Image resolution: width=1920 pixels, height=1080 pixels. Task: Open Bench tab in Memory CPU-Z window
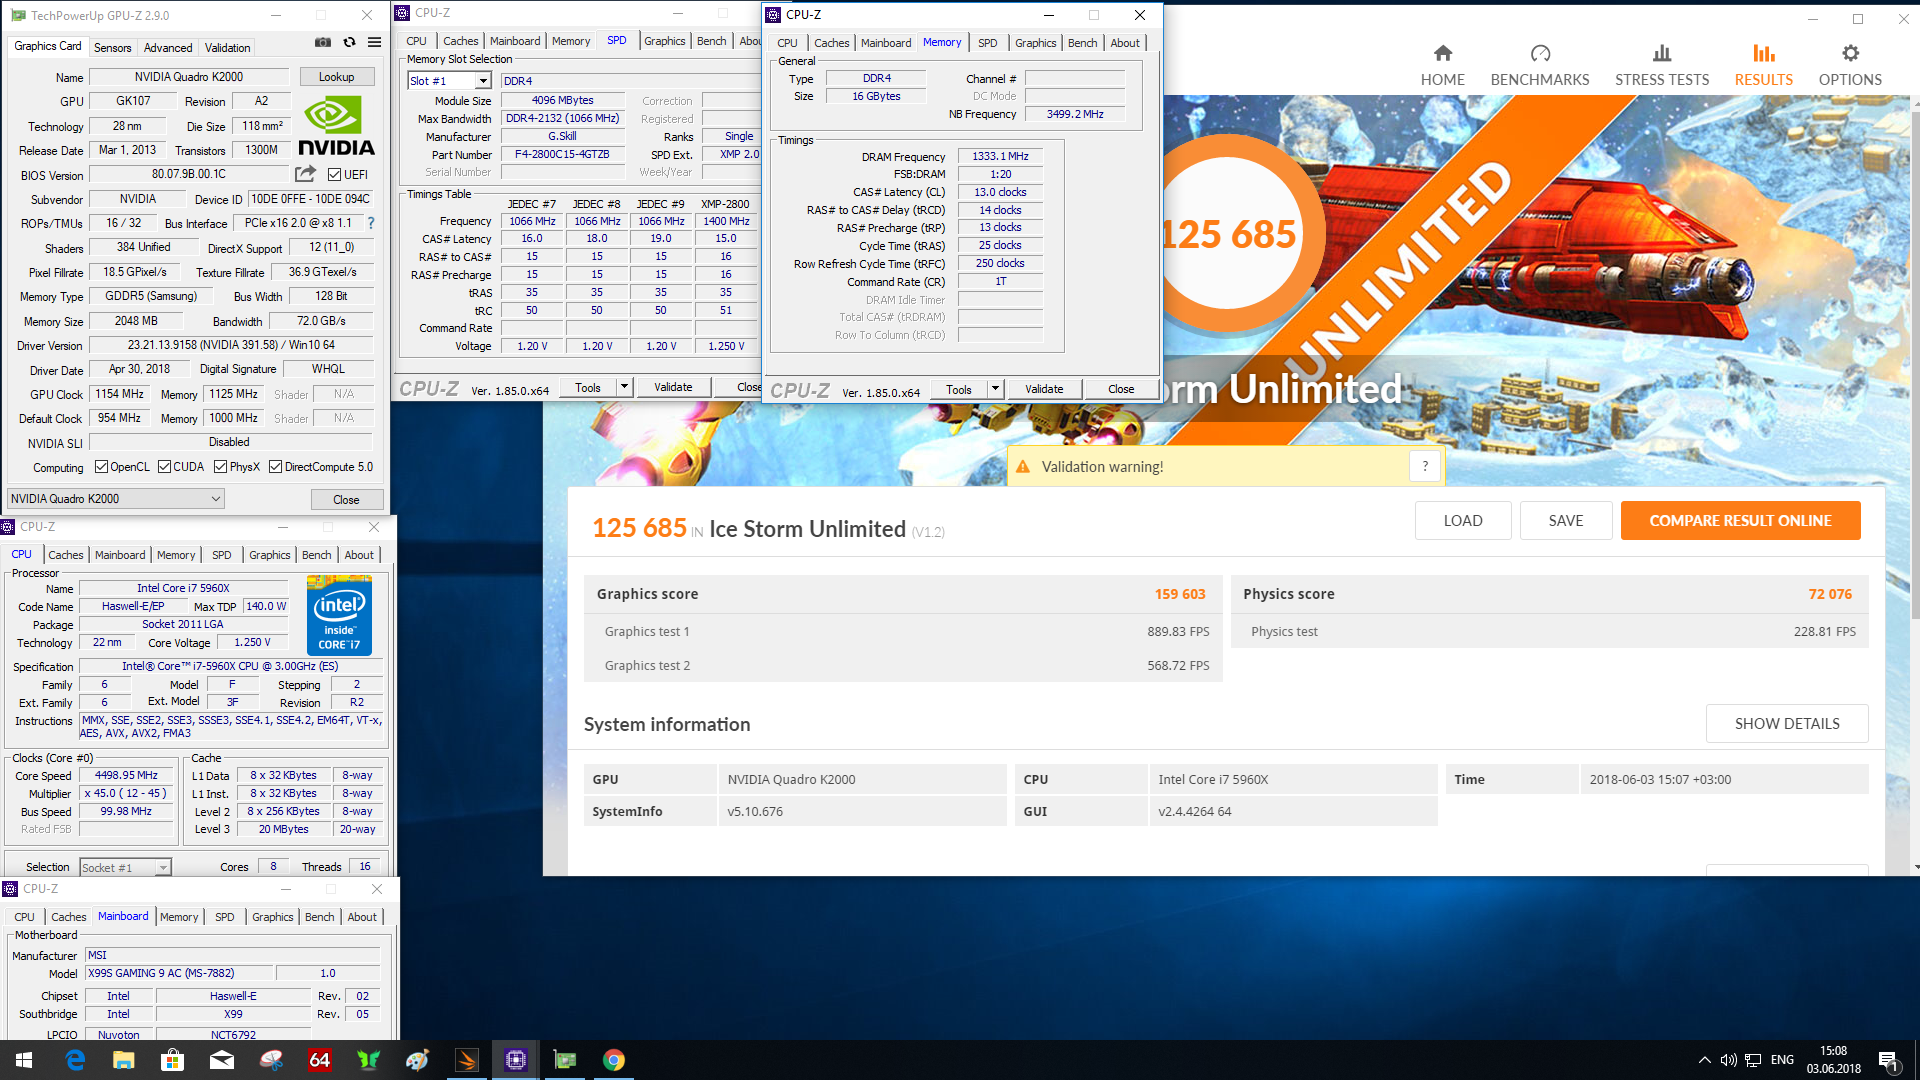tap(1082, 43)
